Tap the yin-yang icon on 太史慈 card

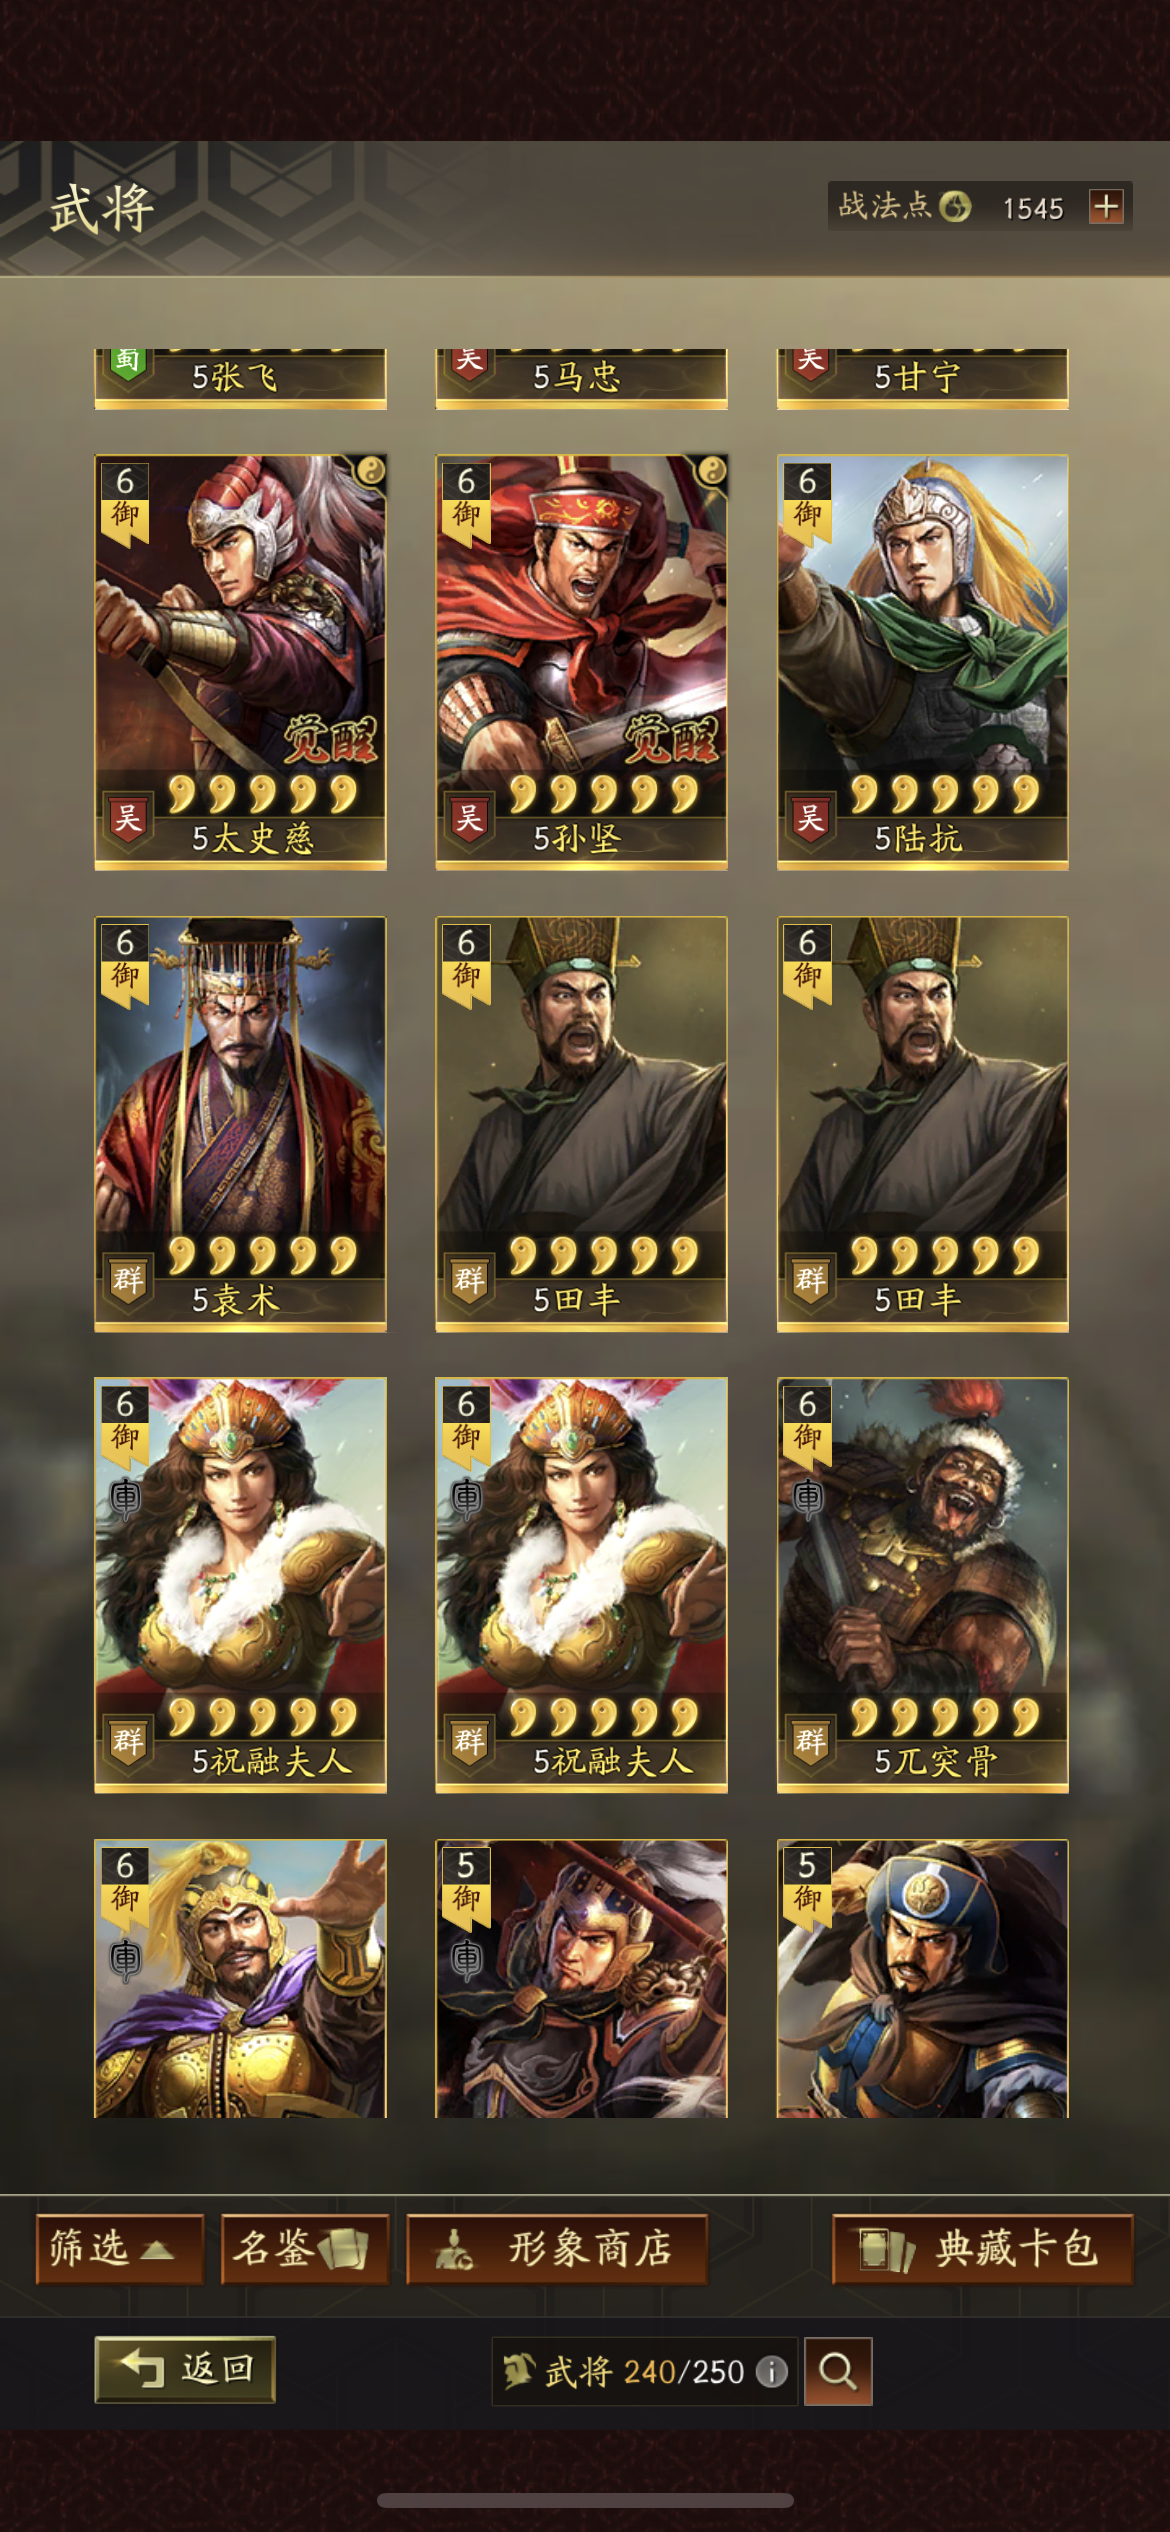pyautogui.click(x=371, y=471)
